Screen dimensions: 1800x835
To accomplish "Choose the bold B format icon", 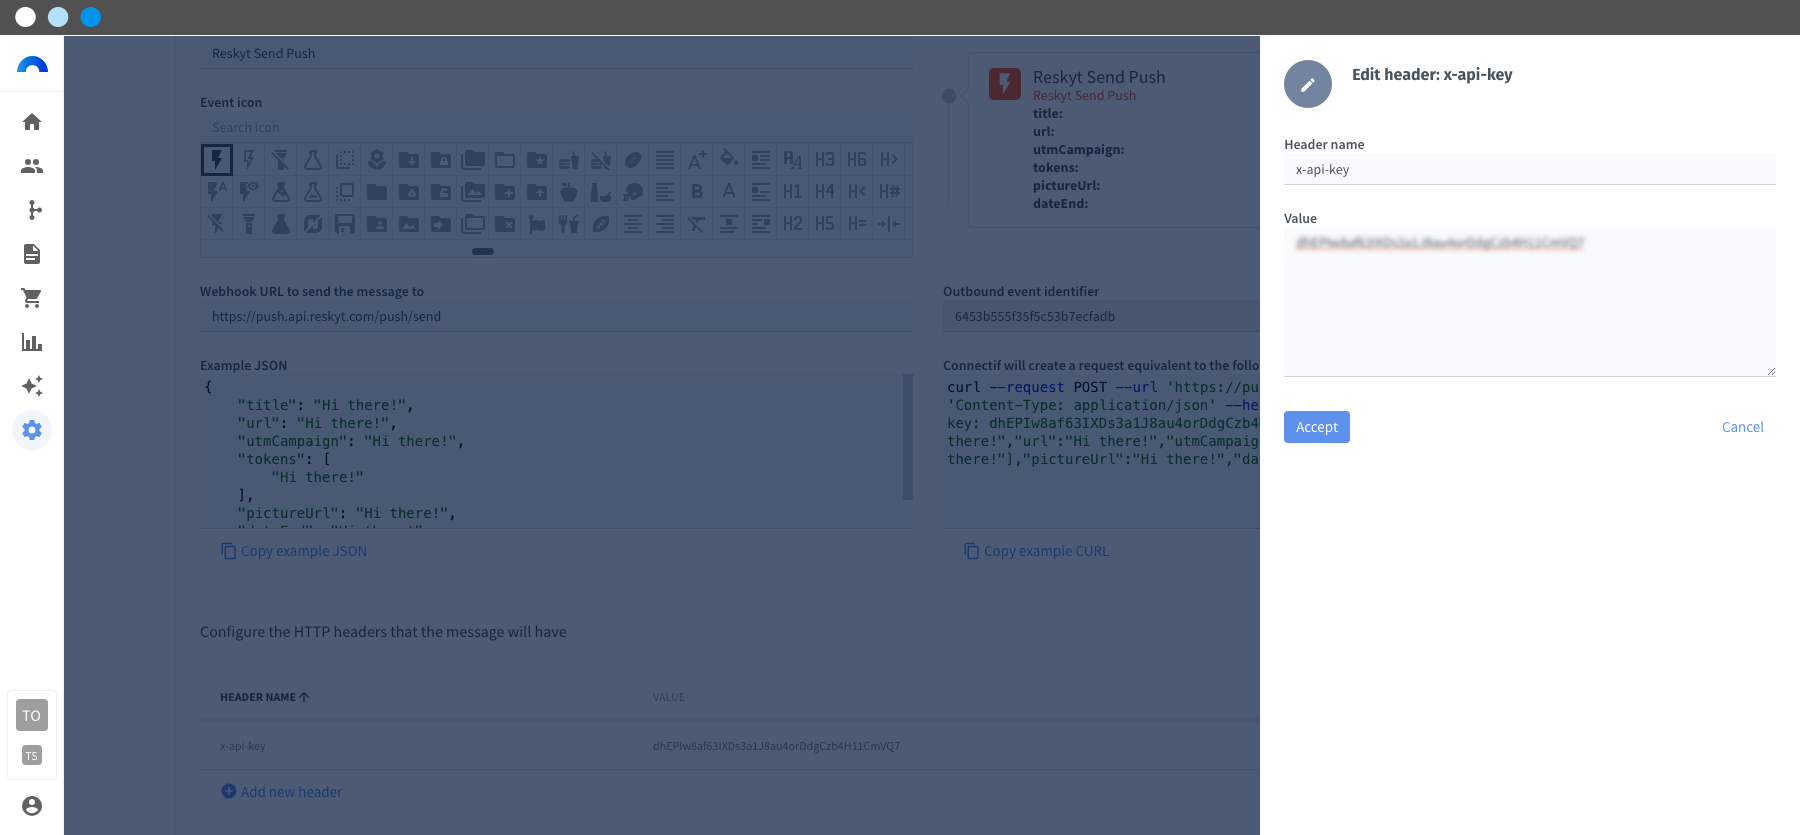I will click(x=697, y=192).
